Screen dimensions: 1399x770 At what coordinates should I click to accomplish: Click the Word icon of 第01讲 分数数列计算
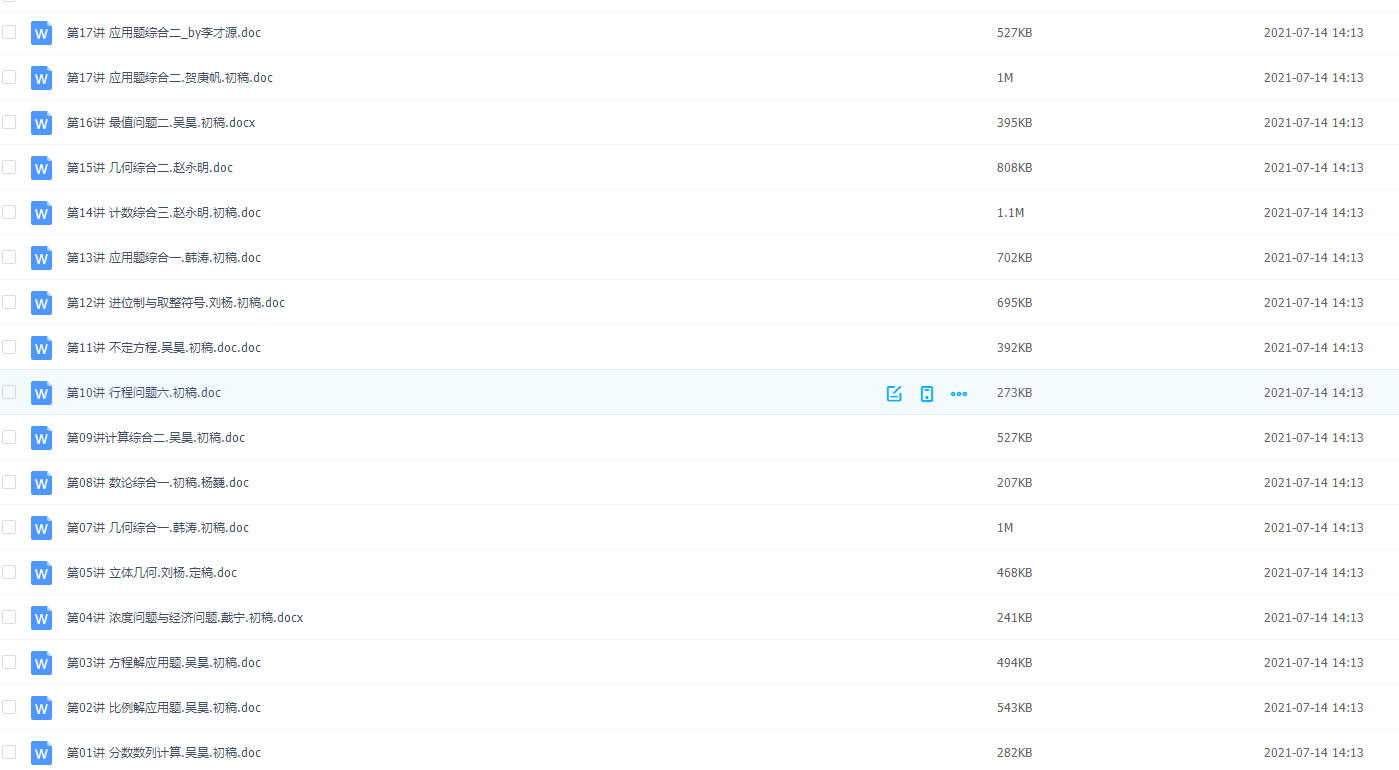(41, 753)
